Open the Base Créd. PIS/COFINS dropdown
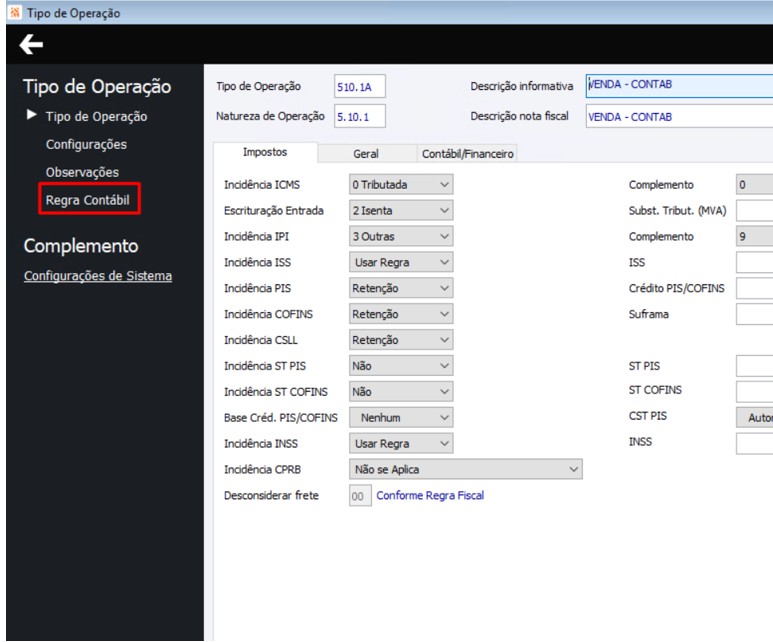 (401, 418)
